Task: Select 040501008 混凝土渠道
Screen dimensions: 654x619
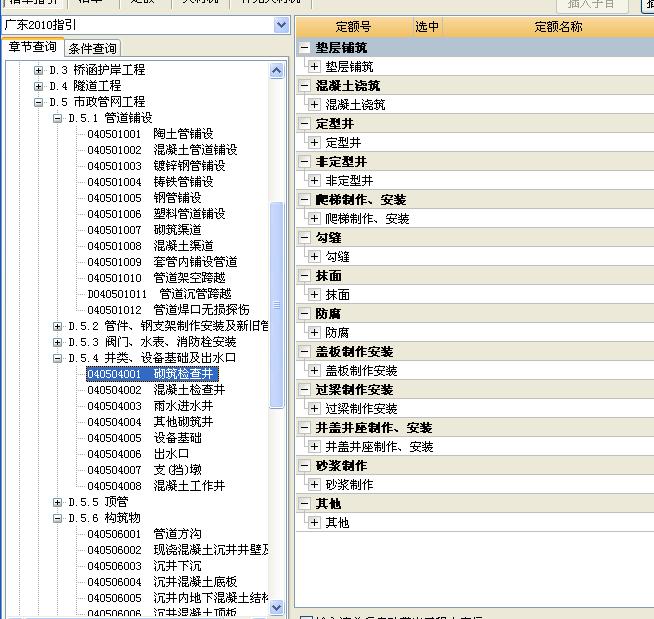Action: 150,246
